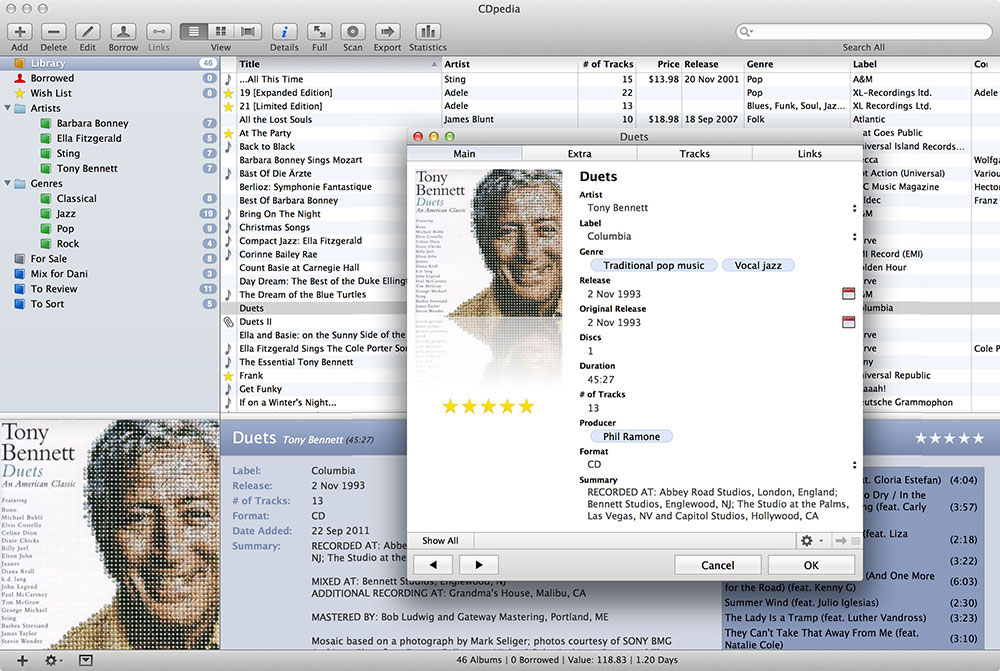The width and height of the screenshot is (1000, 671).
Task: Toggle the info panel button in bottom bar
Action: (85, 660)
